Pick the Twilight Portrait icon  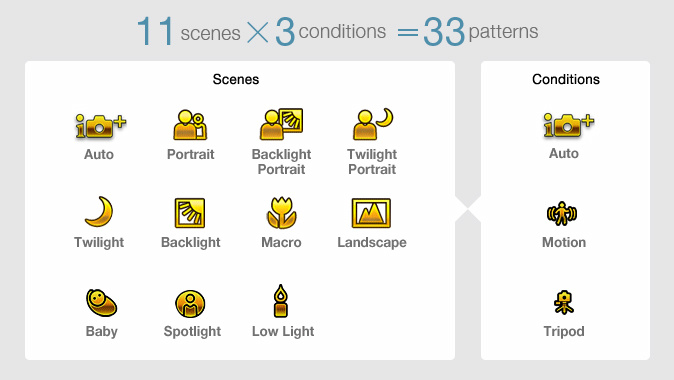click(373, 124)
